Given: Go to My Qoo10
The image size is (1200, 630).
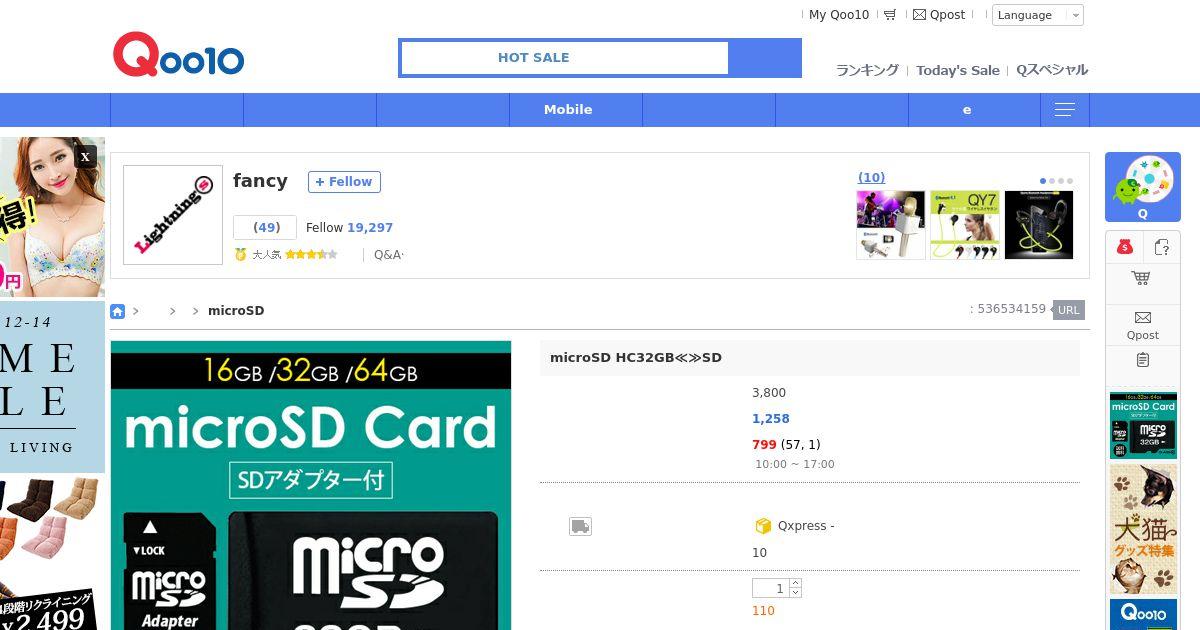Looking at the screenshot, I should click(x=839, y=15).
